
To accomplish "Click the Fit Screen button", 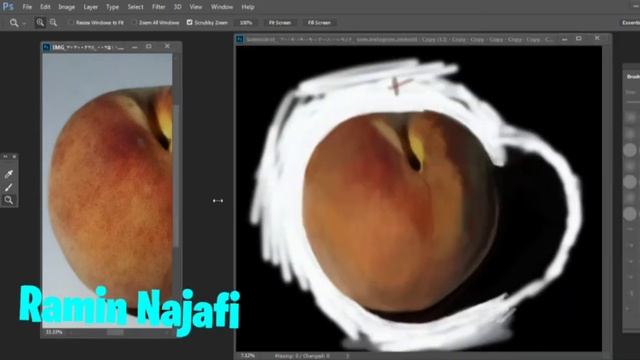I will coord(280,23).
